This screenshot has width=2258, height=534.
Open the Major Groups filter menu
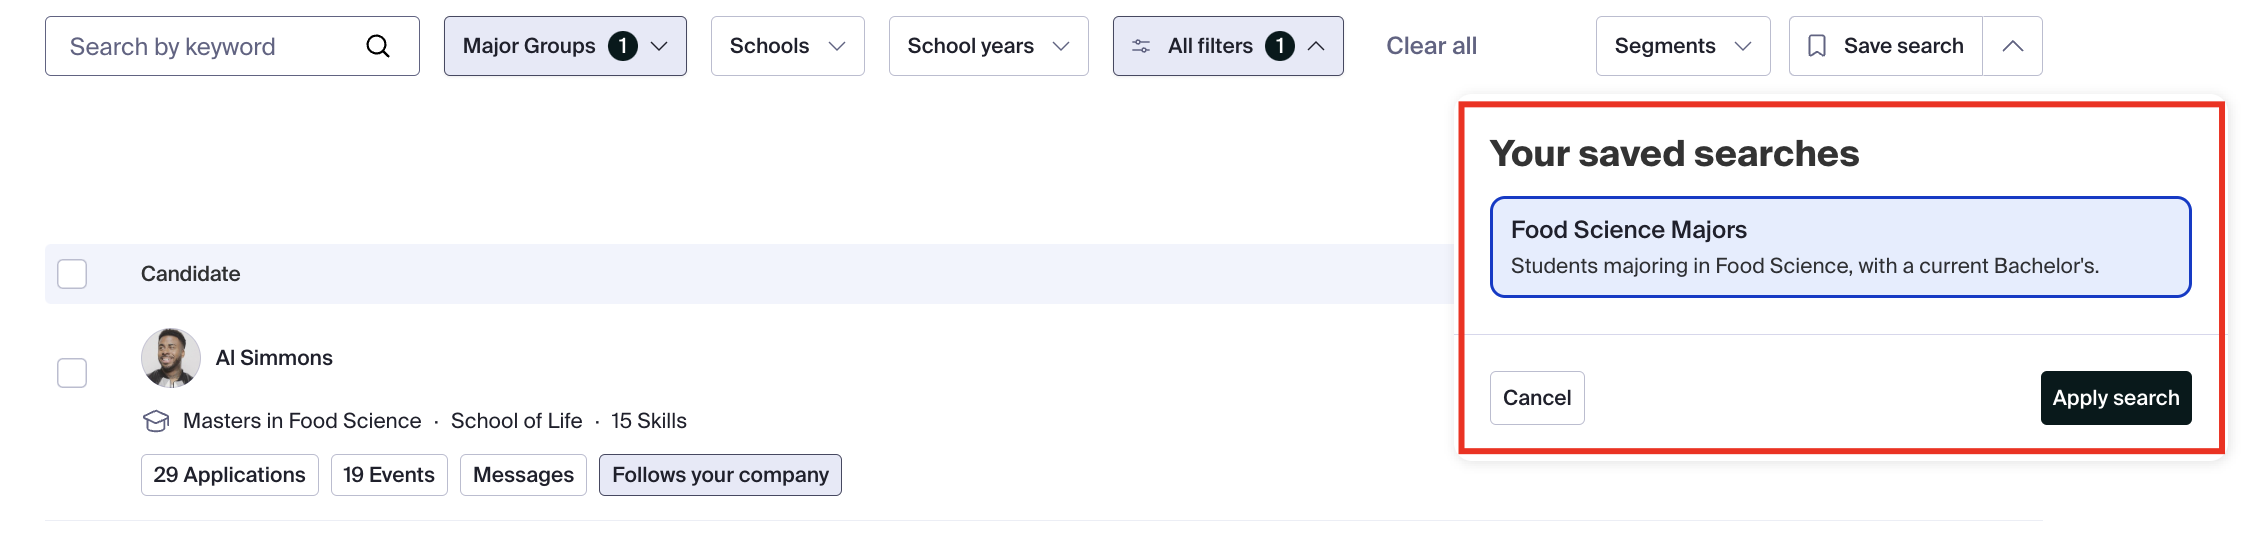(x=565, y=46)
